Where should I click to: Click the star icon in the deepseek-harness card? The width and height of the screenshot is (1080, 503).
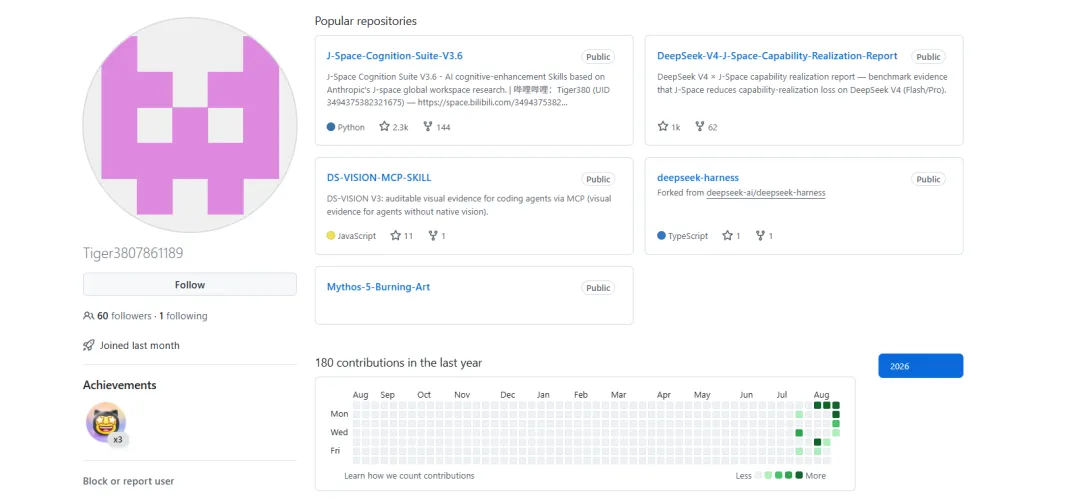click(727, 236)
